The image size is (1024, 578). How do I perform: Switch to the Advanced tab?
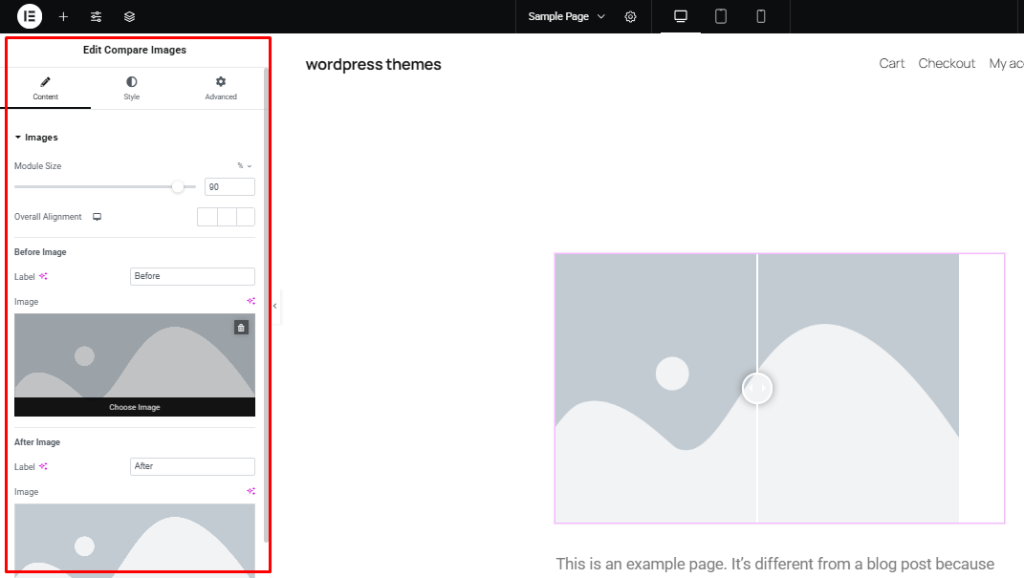pyautogui.click(x=220, y=87)
